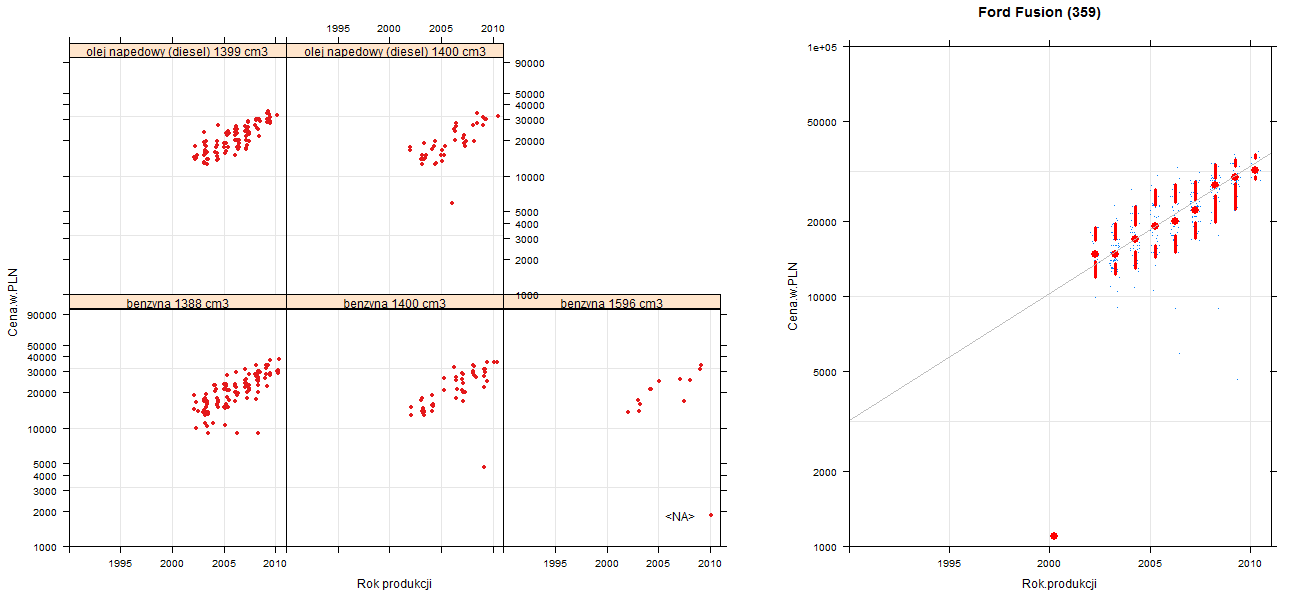Click "1995" on the top axis above diesel 1400 panel
1300x600 pixels.
click(x=338, y=28)
